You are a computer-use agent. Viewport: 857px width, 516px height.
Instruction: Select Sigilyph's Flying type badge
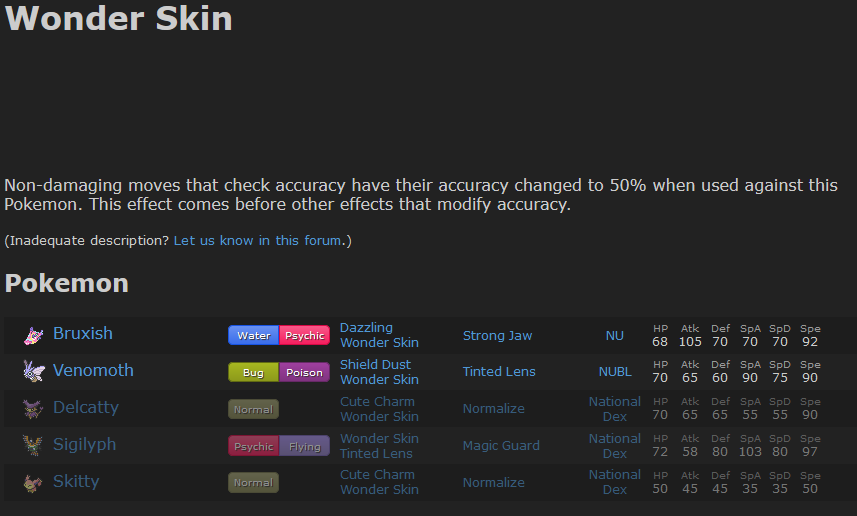coord(304,446)
